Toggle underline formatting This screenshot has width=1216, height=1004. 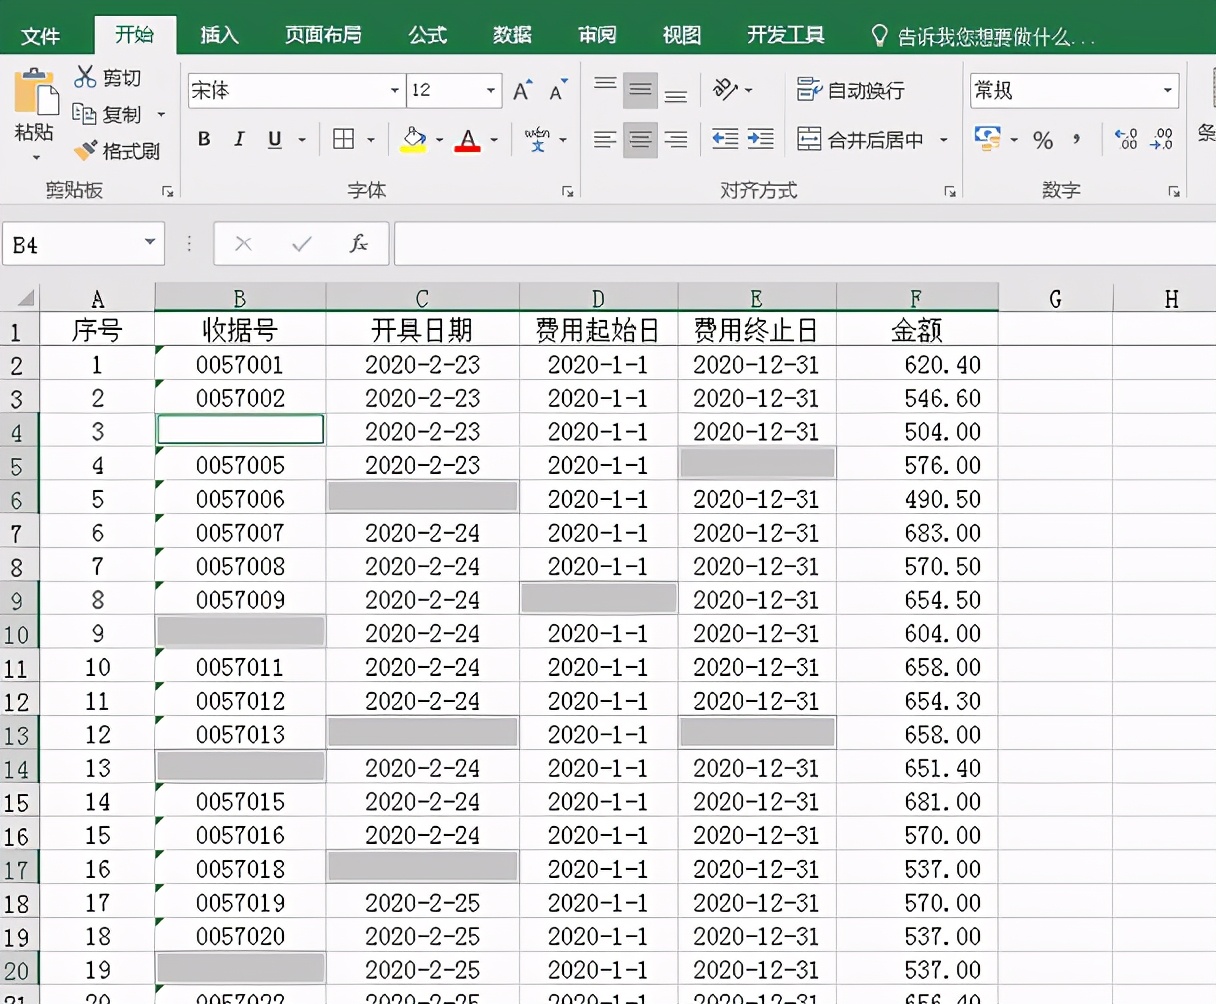[275, 139]
